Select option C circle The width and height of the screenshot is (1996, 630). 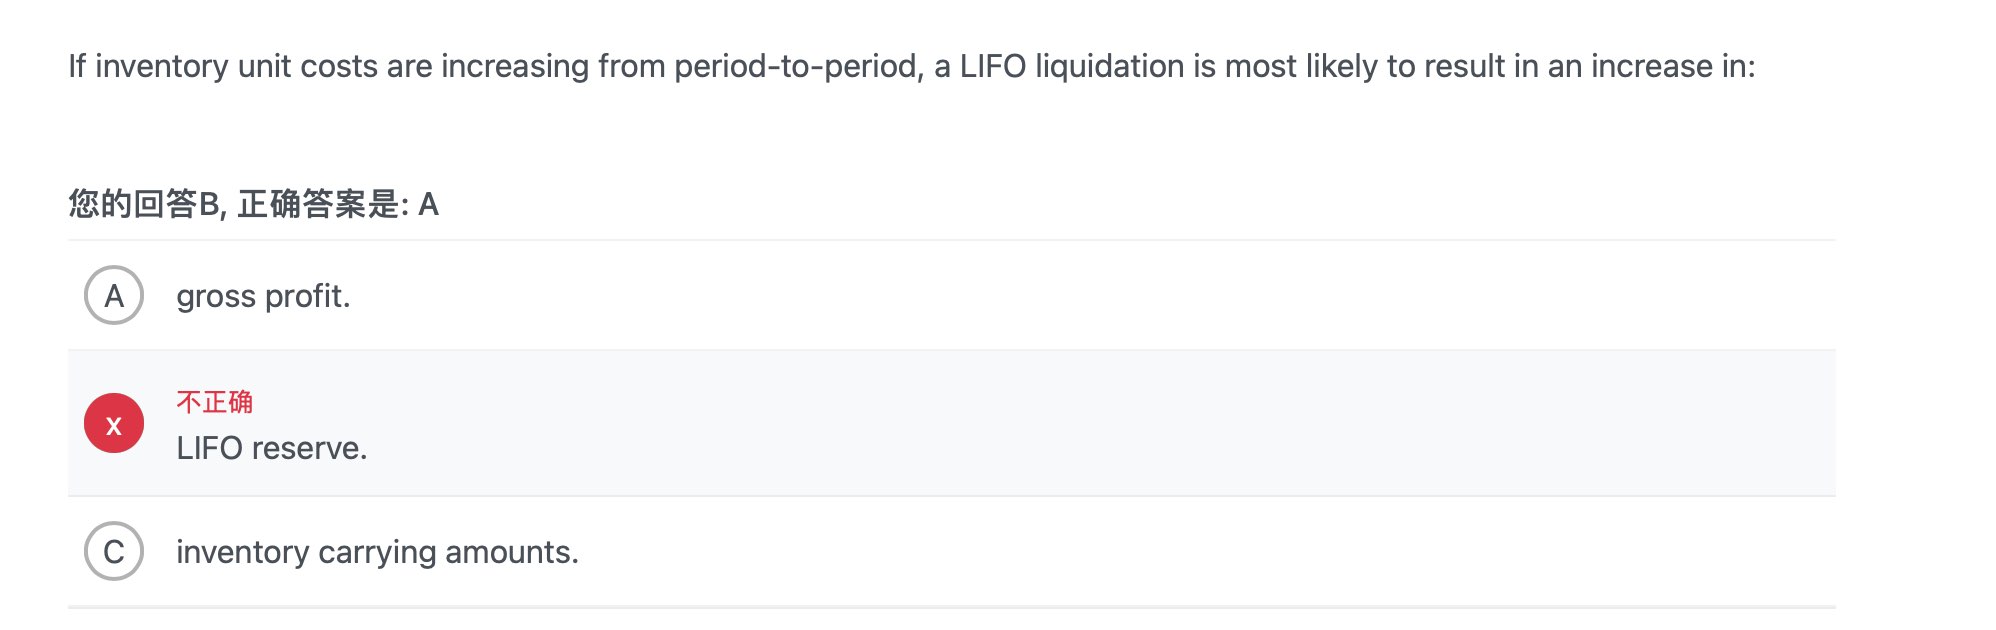114,551
